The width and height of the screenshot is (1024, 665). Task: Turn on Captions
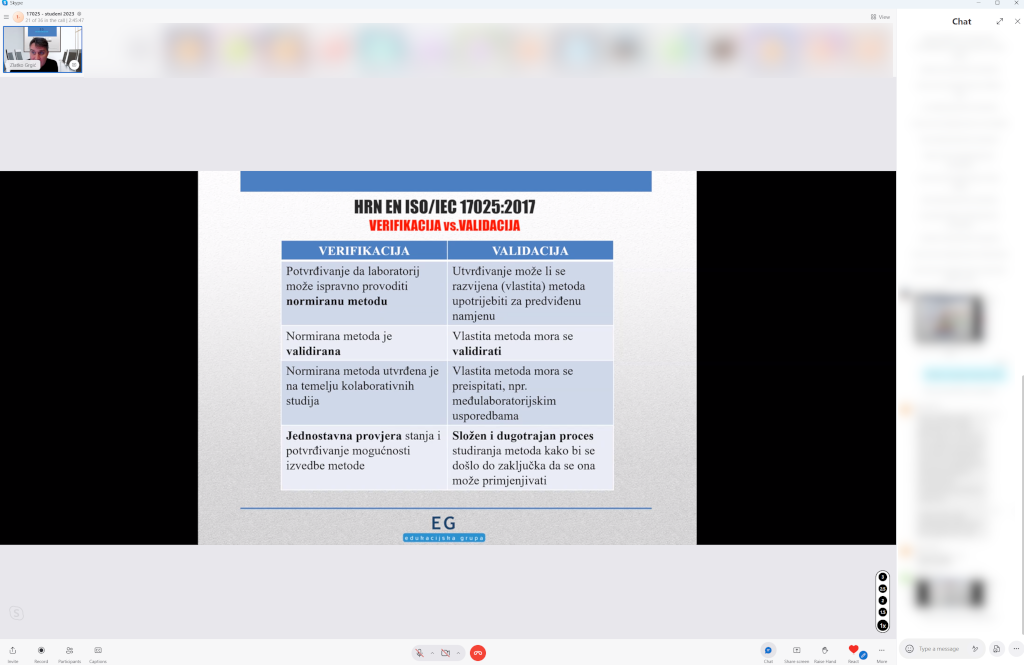tap(98, 651)
